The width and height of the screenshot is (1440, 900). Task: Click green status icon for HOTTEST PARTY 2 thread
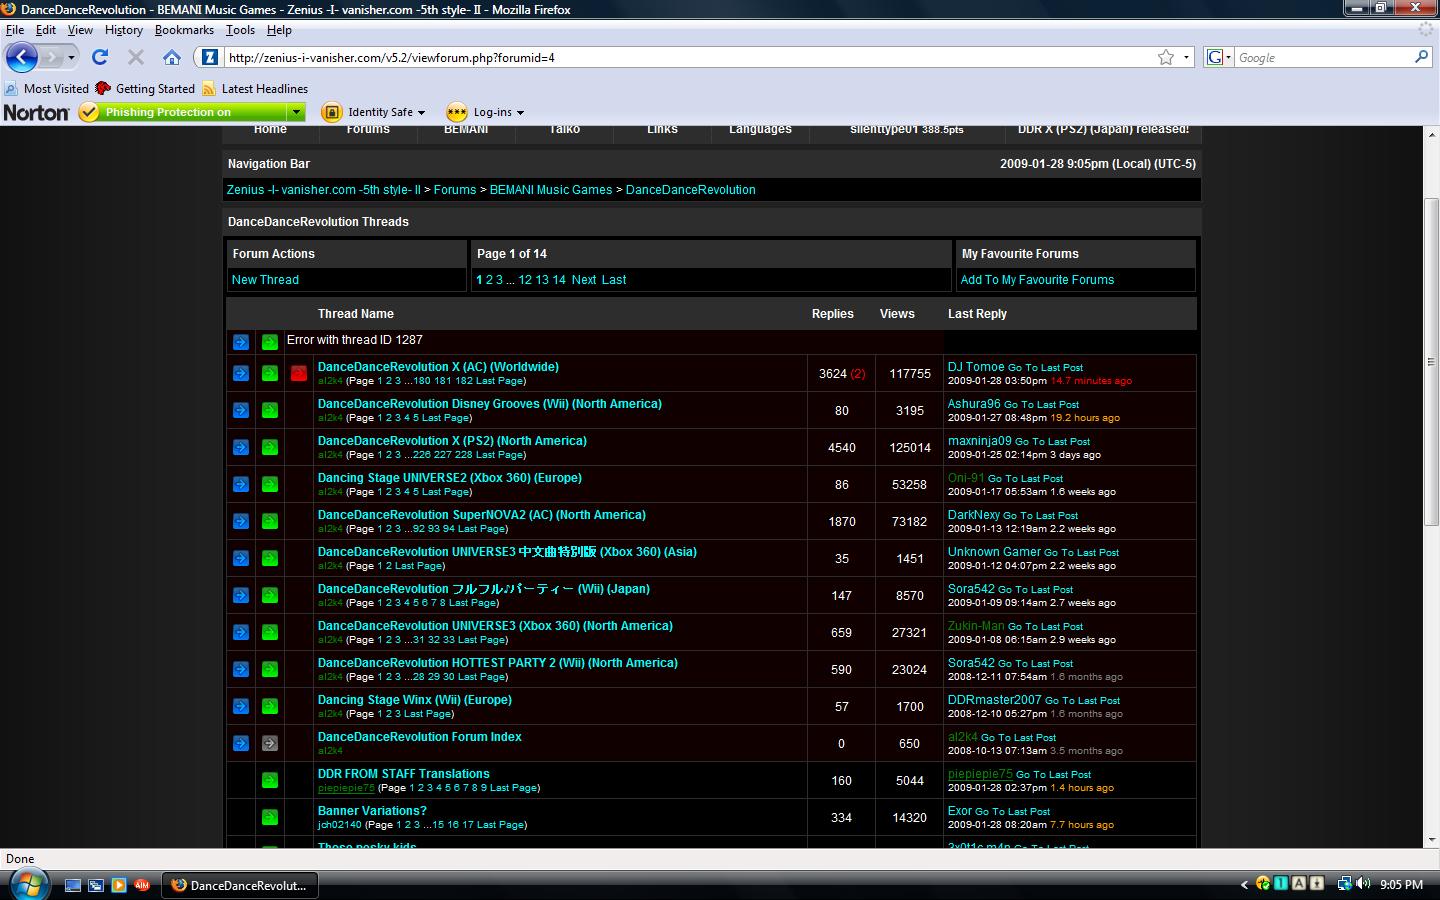(x=270, y=669)
